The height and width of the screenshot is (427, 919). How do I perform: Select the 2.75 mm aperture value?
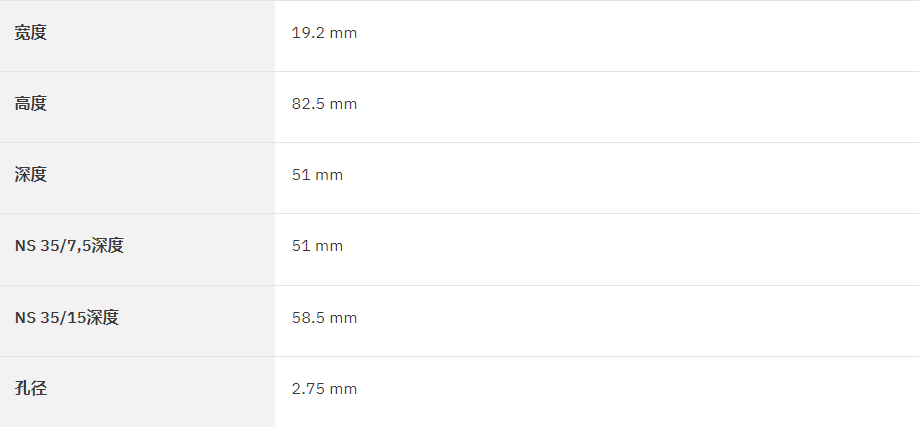324,388
